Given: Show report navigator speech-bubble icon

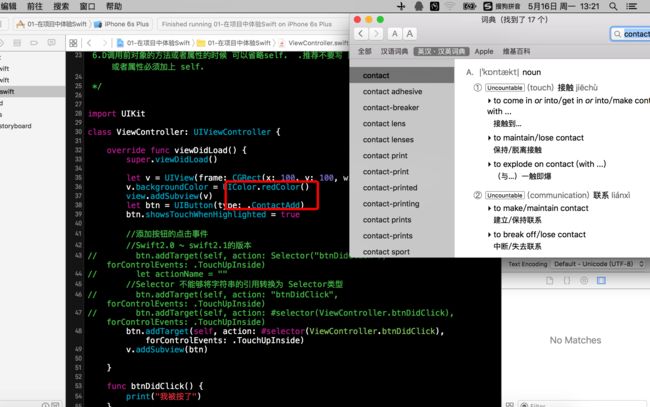Looking at the screenshot, I should click(x=51, y=43).
